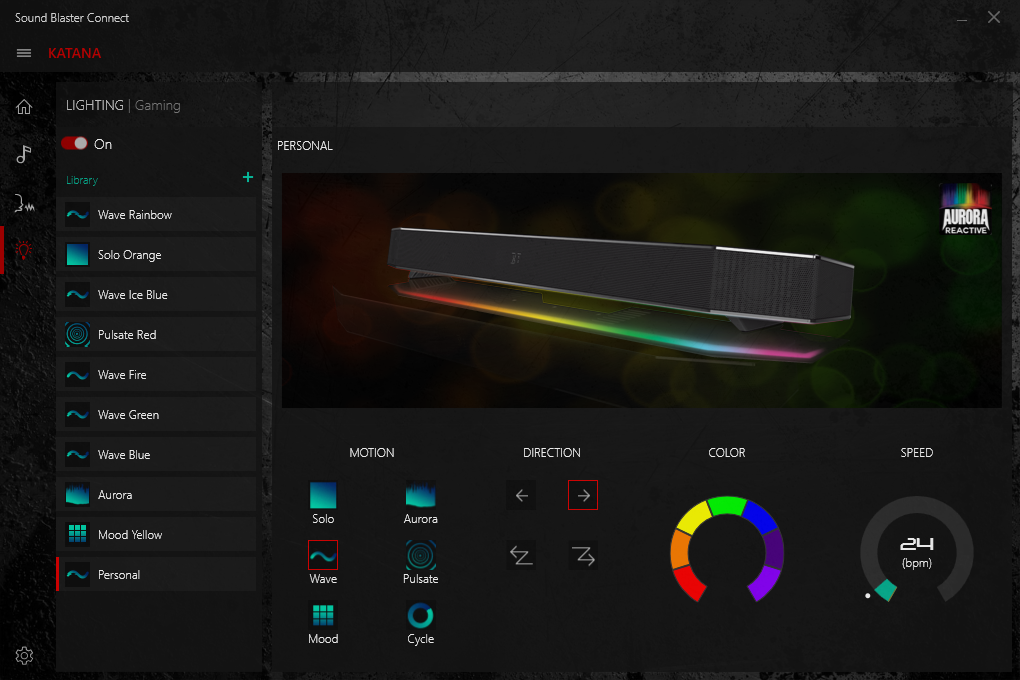Go to the Home sidebar icon

pyautogui.click(x=24, y=107)
